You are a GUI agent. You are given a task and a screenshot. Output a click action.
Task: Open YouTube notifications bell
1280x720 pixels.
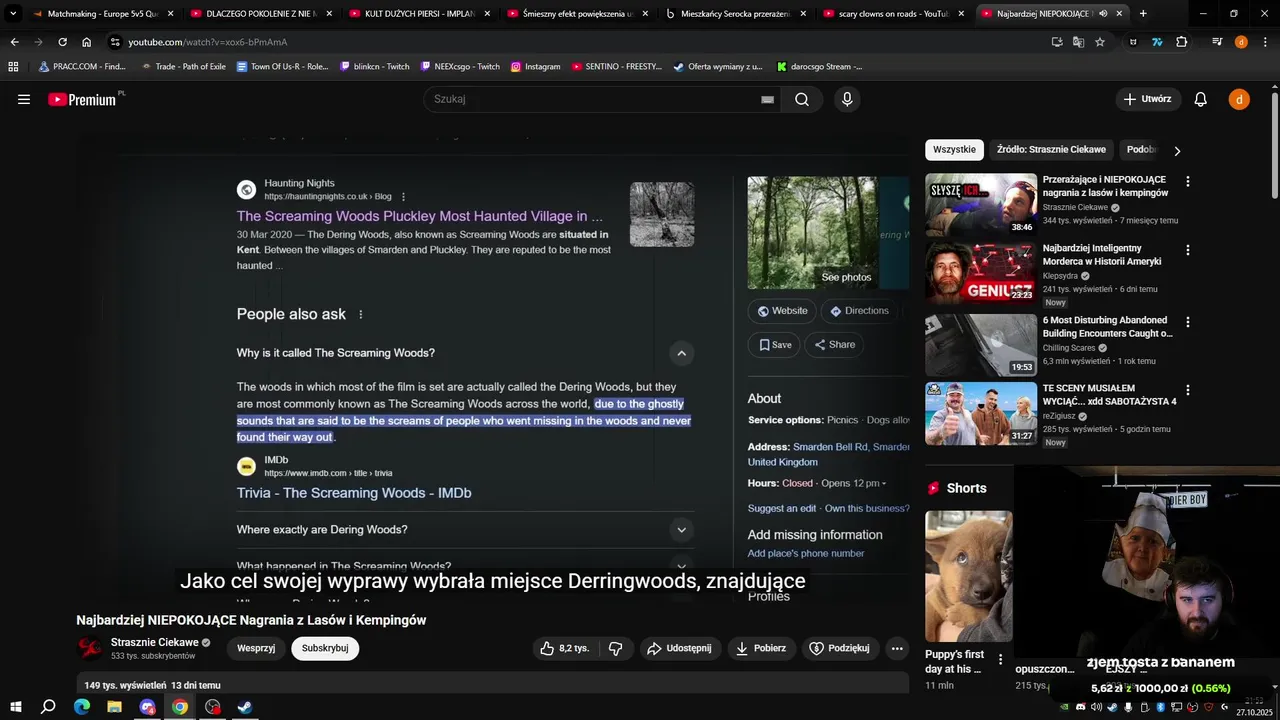pyautogui.click(x=1201, y=99)
